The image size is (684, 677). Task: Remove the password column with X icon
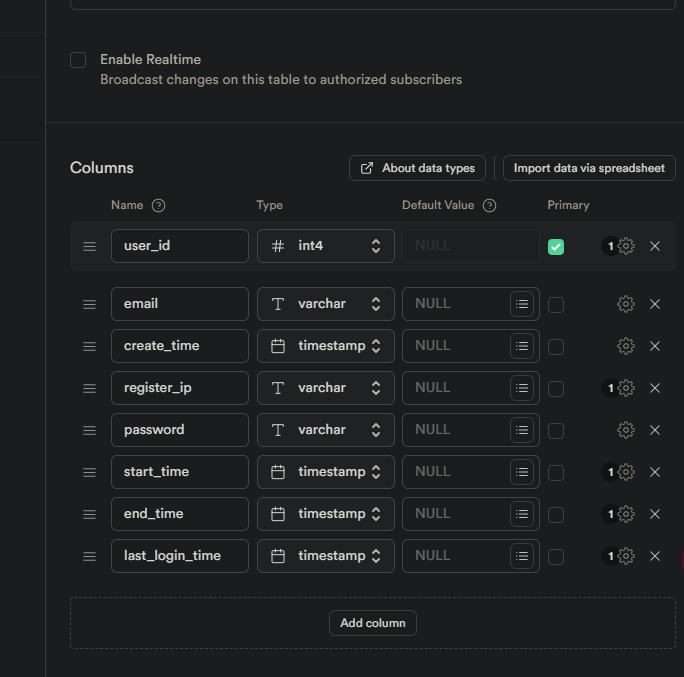(x=655, y=430)
